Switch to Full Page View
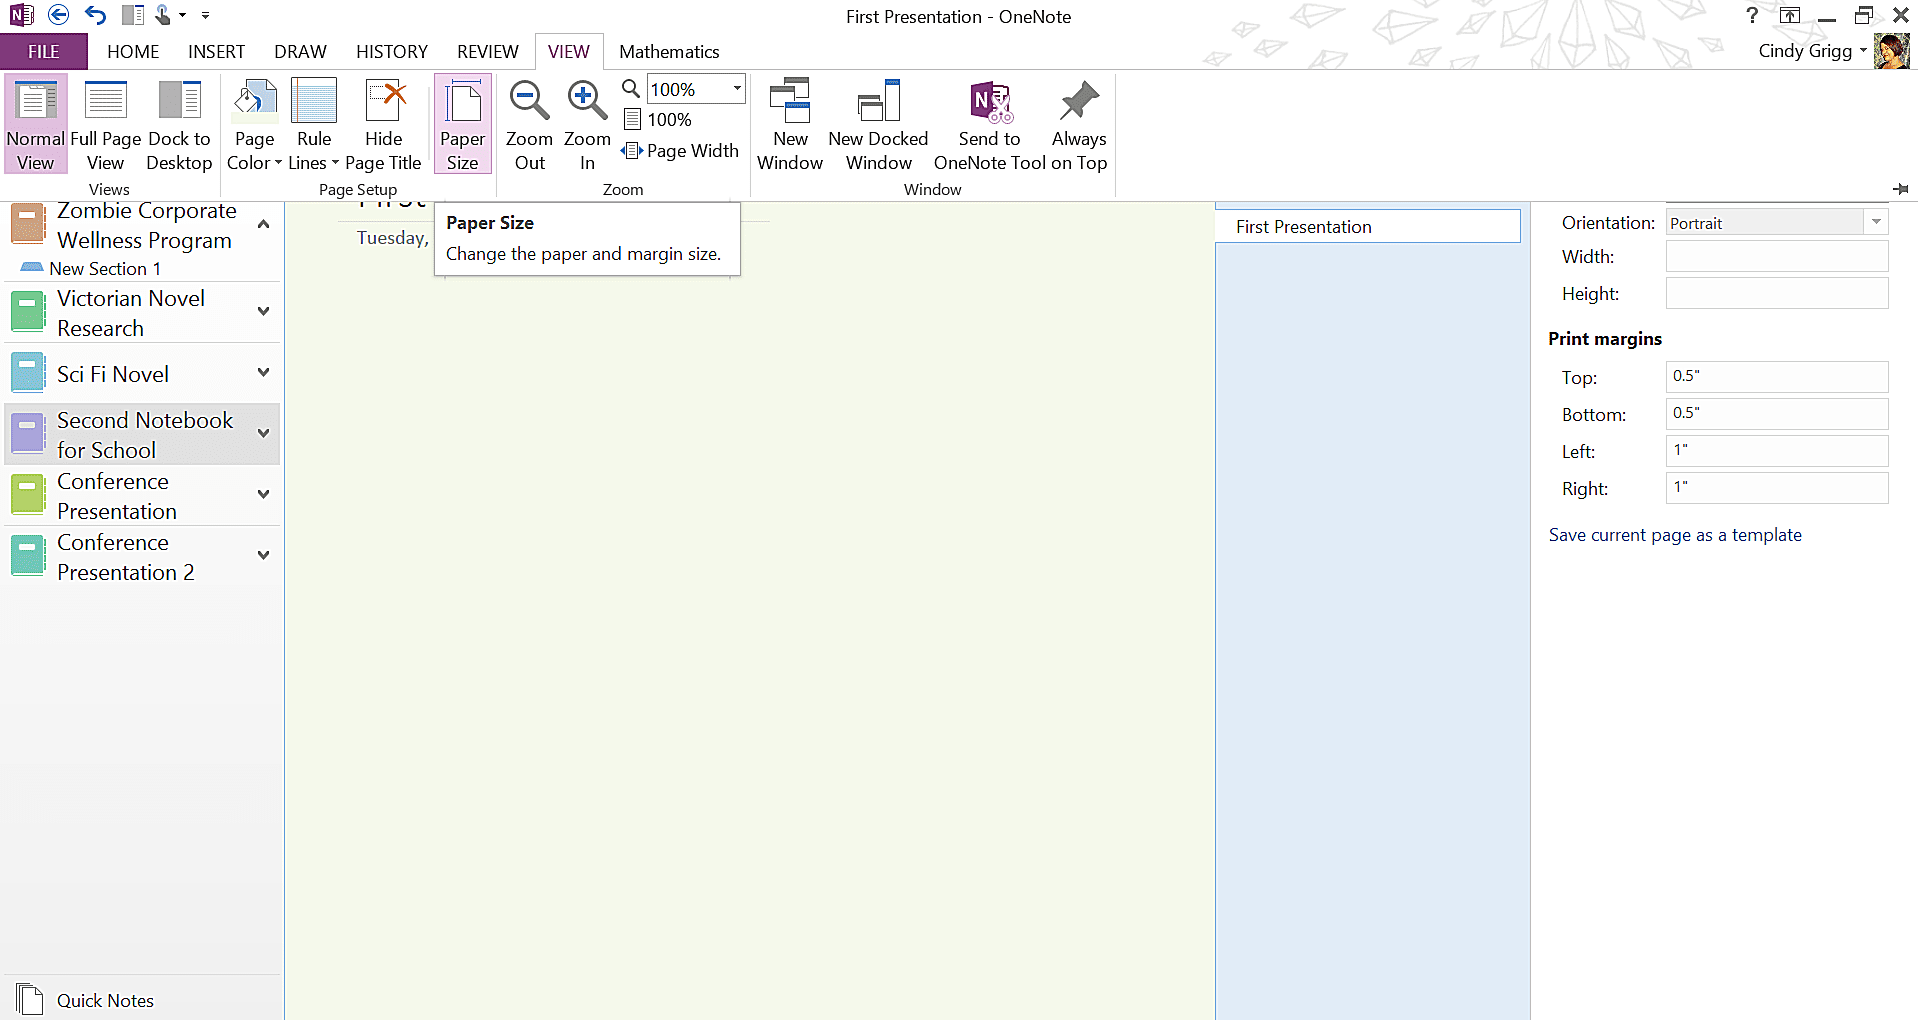This screenshot has width=1918, height=1020. click(x=105, y=124)
